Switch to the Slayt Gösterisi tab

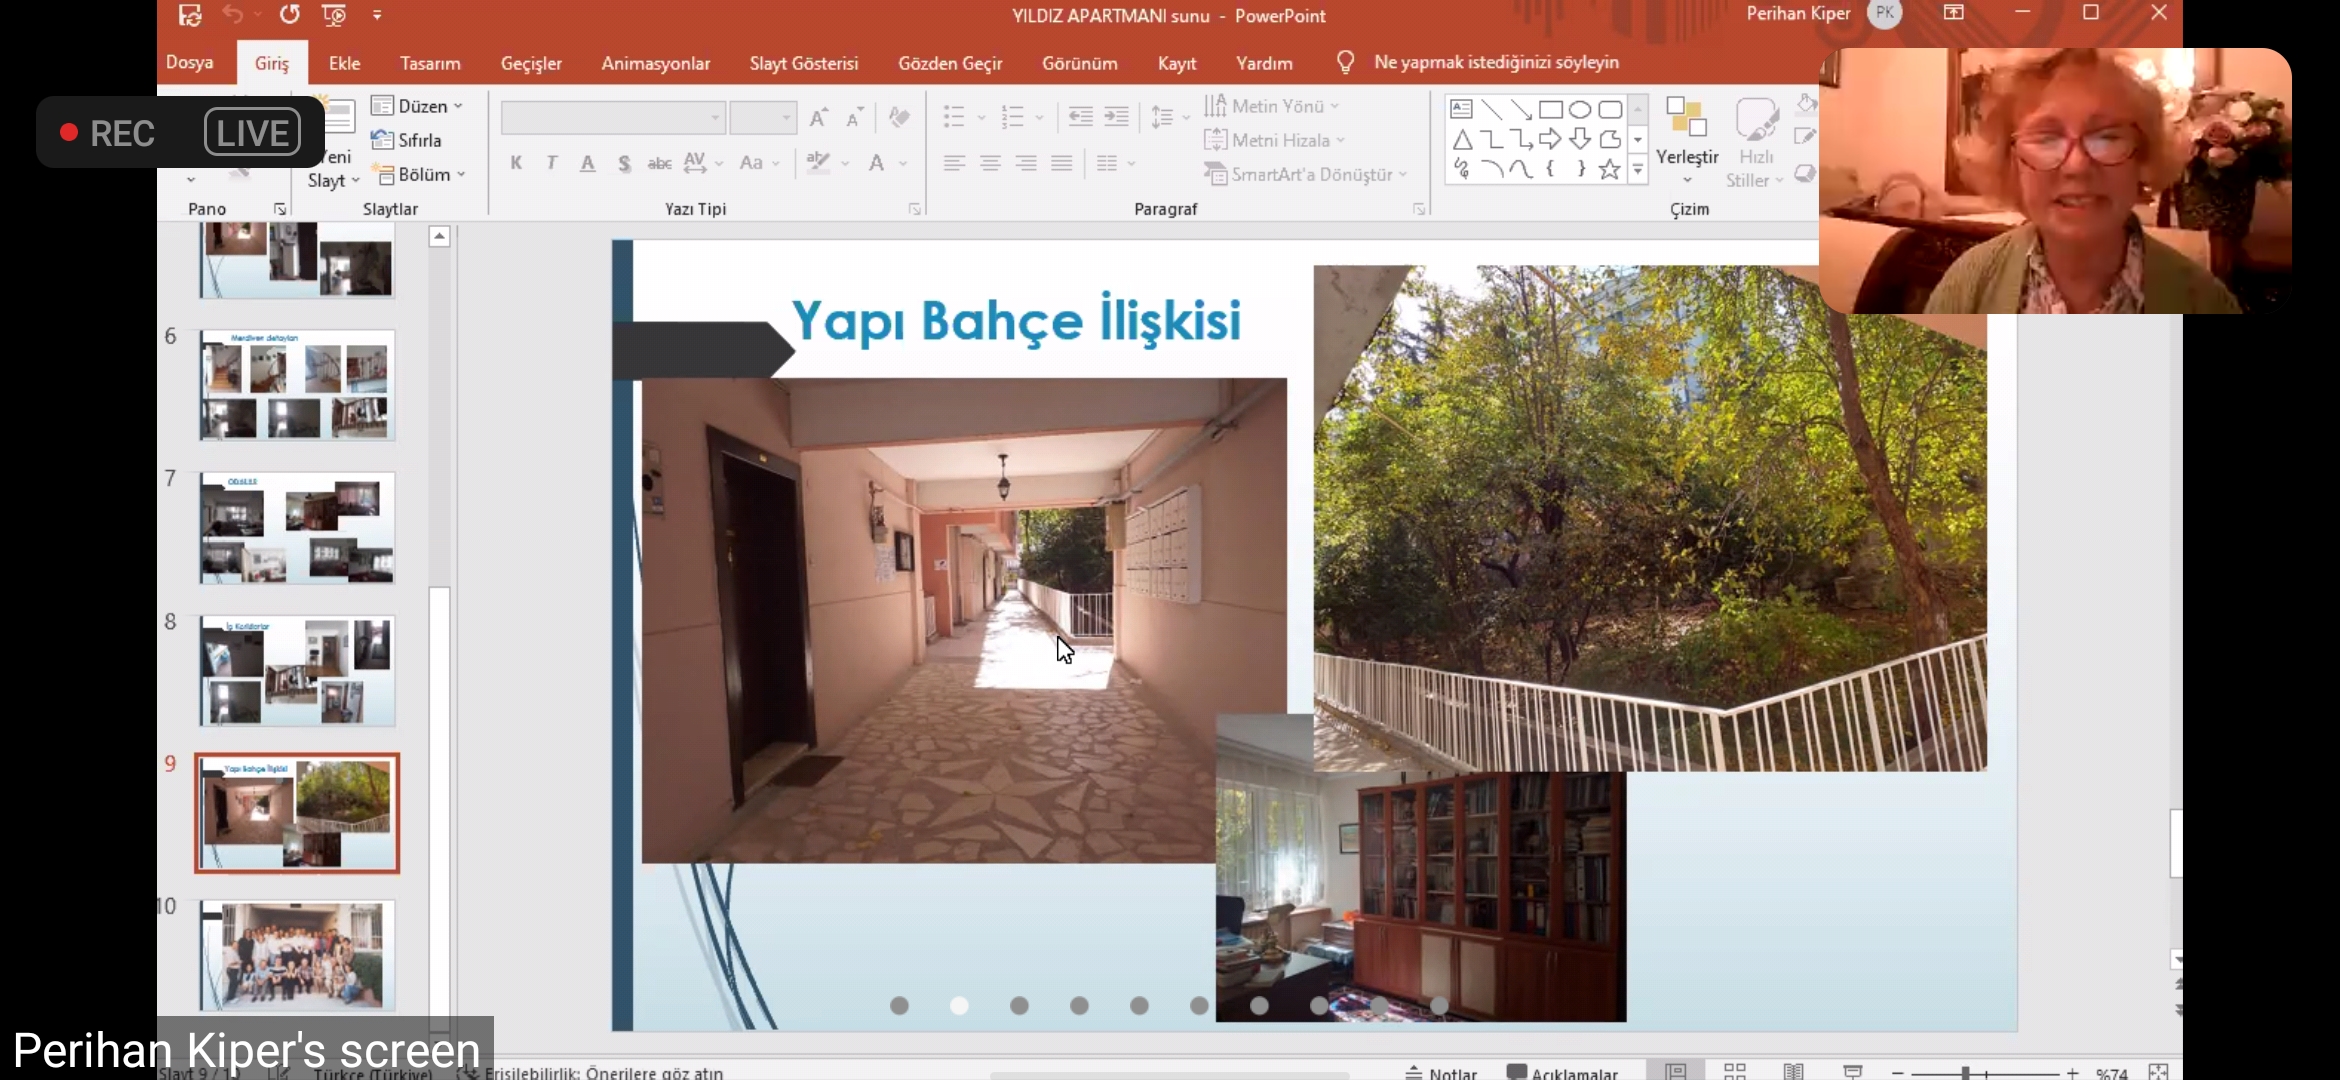pyautogui.click(x=804, y=63)
